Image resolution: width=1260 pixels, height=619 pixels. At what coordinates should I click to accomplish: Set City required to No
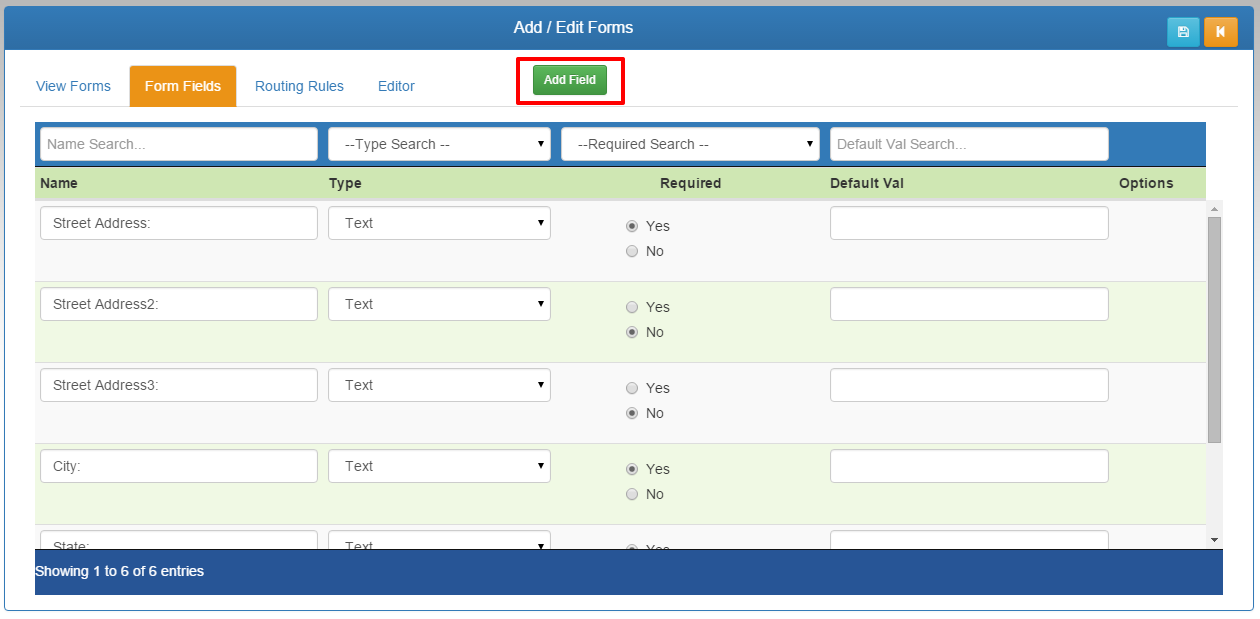632,494
